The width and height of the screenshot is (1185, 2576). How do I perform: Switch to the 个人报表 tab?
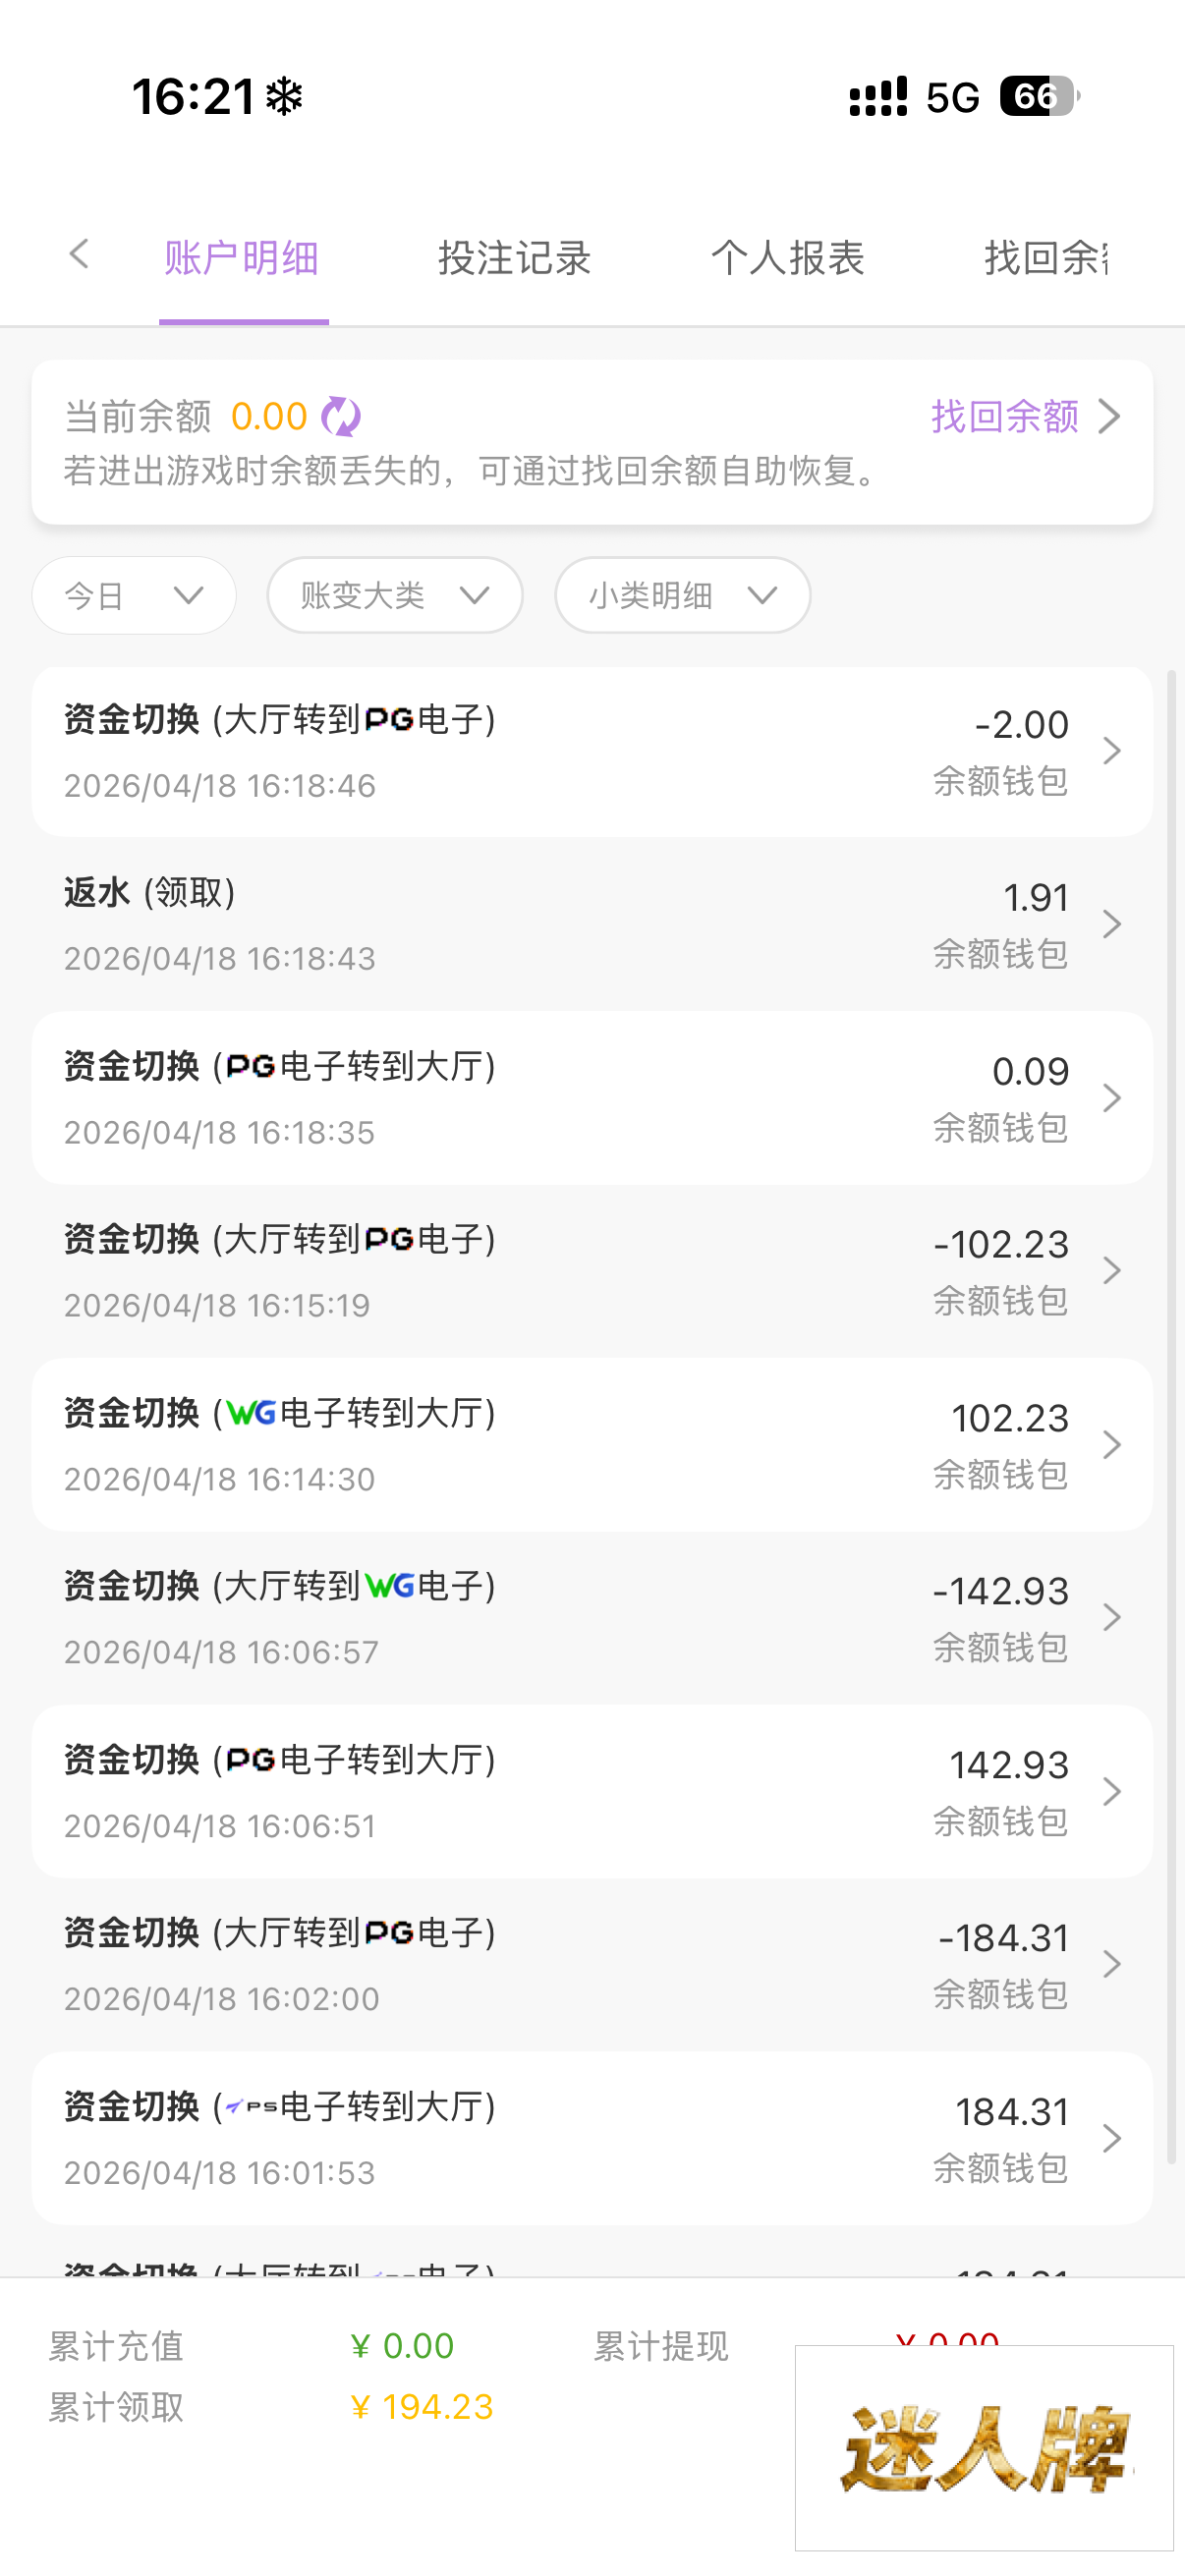pos(787,258)
